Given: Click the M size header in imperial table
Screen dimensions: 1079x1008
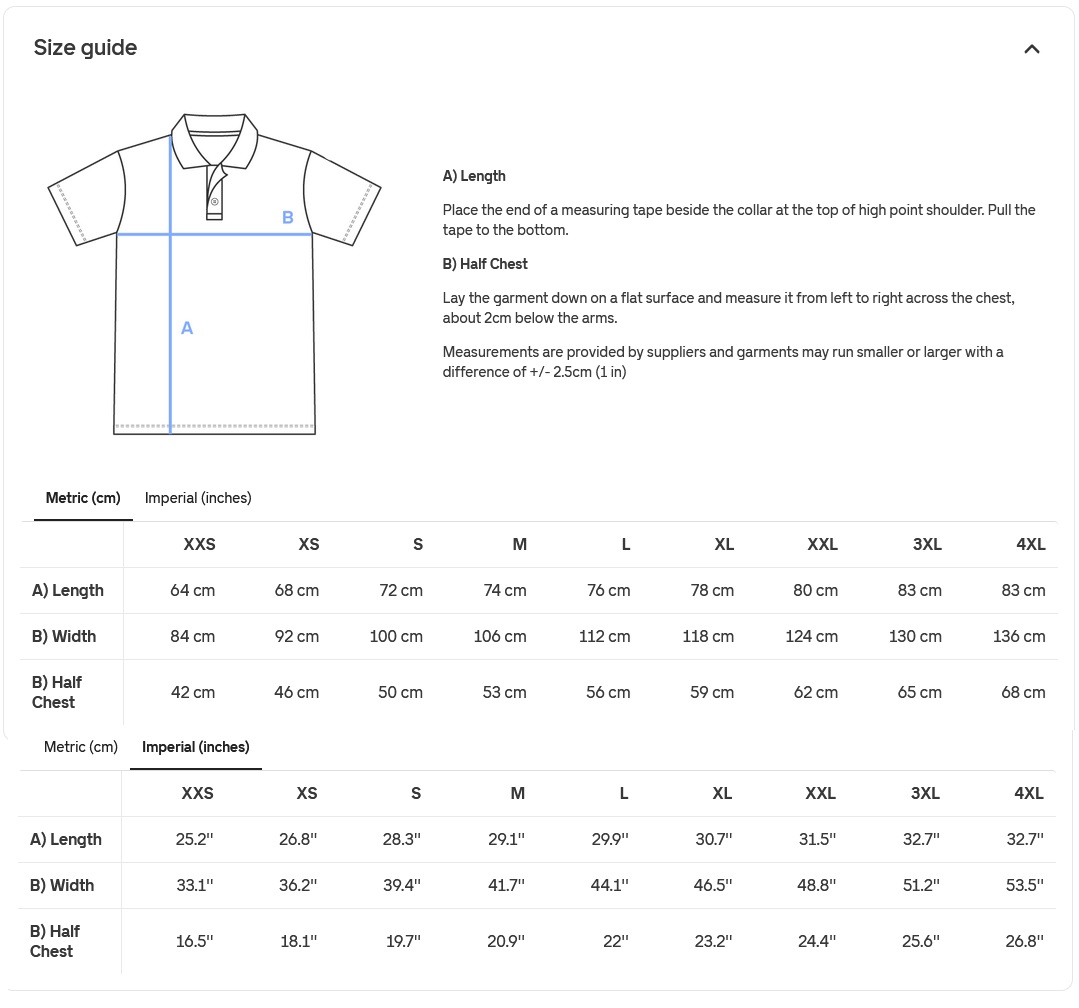Looking at the screenshot, I should (x=517, y=794).
